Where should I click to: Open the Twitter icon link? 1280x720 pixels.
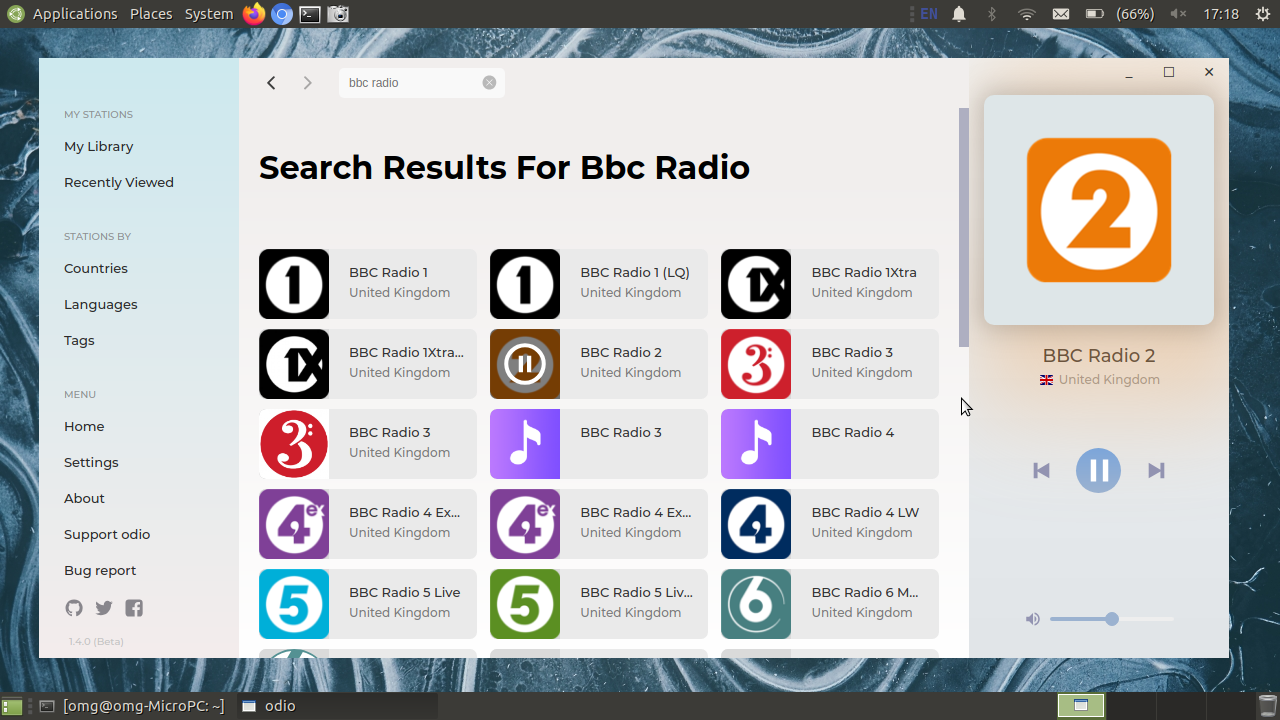(x=104, y=608)
